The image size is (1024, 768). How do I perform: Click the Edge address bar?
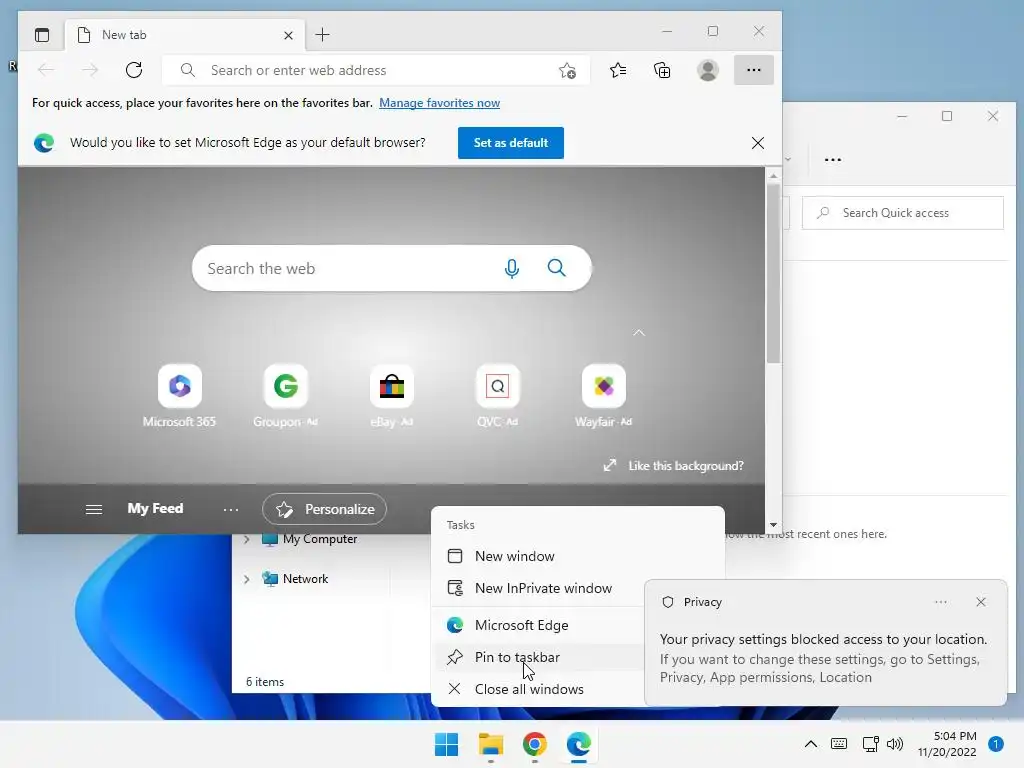(x=376, y=70)
